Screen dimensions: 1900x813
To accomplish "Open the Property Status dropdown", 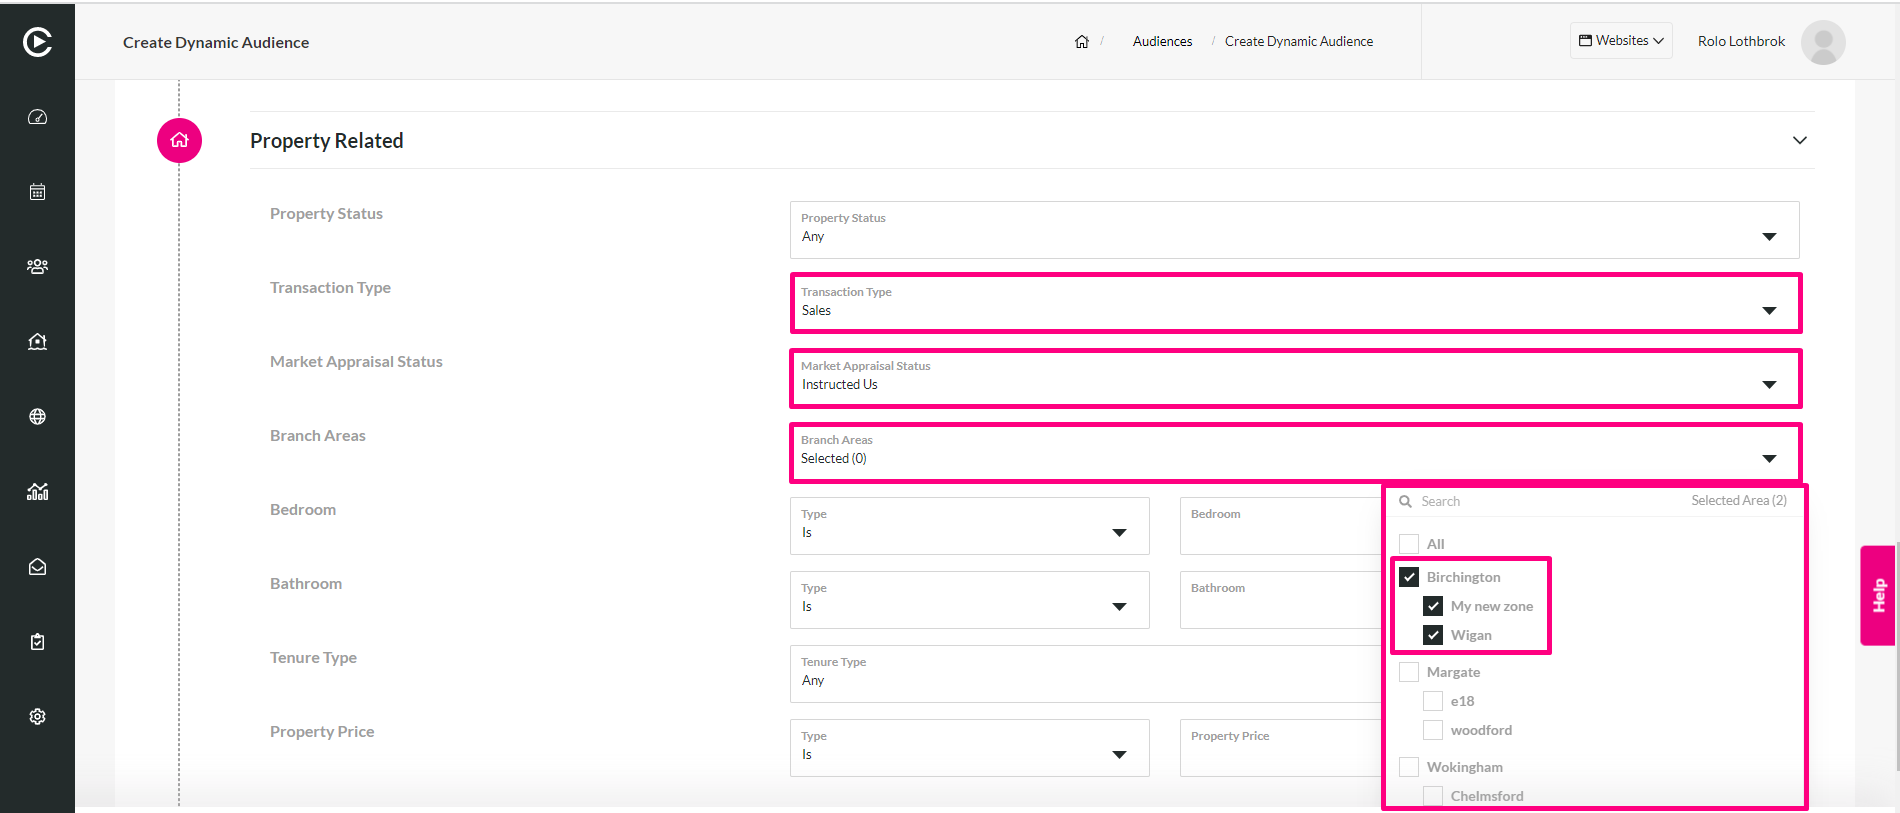I will (x=1294, y=230).
